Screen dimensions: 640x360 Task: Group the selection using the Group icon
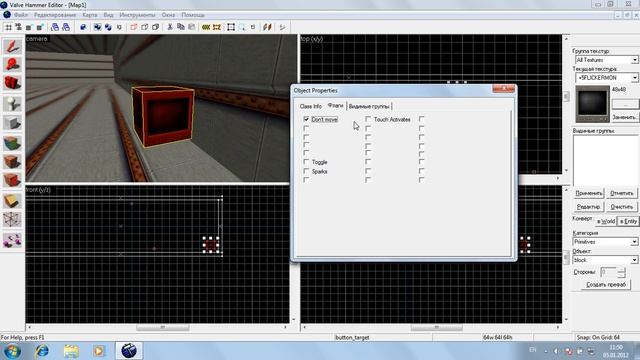[x=98, y=27]
